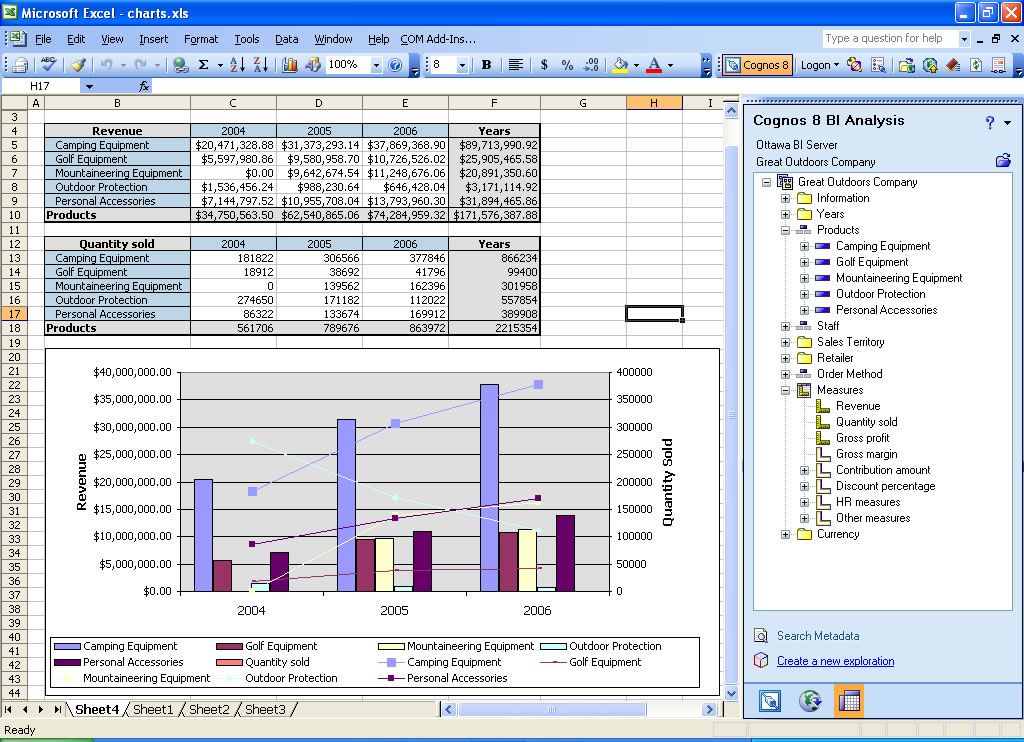The image size is (1024, 742).
Task: Click the Cognos checklist-with-magnifier toolbar icon
Action: coord(878,65)
